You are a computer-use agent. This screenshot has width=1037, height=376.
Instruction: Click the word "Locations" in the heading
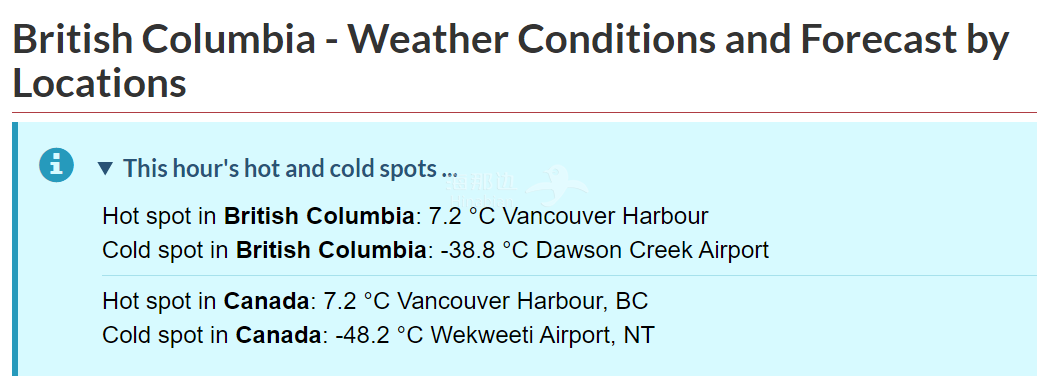99,84
